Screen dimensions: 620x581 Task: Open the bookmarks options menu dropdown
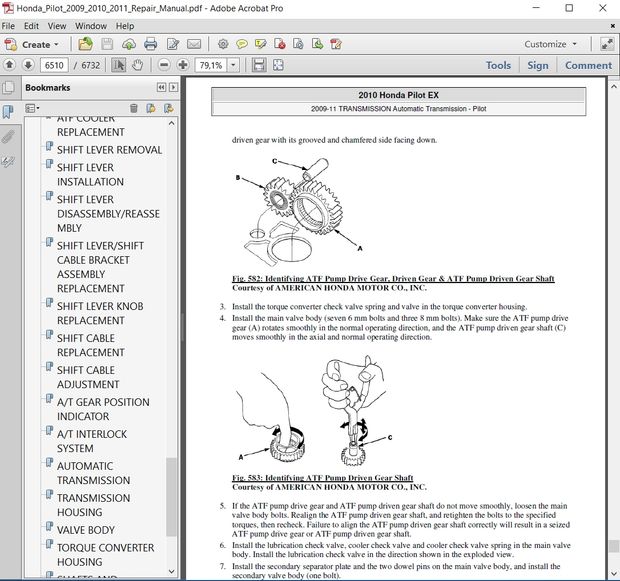tap(32, 108)
